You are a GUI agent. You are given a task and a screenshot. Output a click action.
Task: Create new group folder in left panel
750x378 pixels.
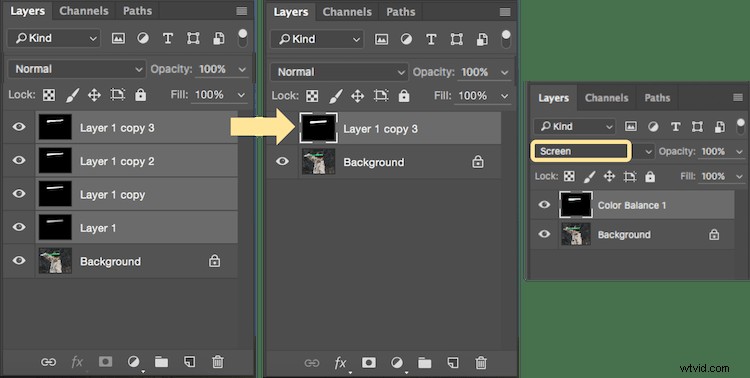[161, 362]
